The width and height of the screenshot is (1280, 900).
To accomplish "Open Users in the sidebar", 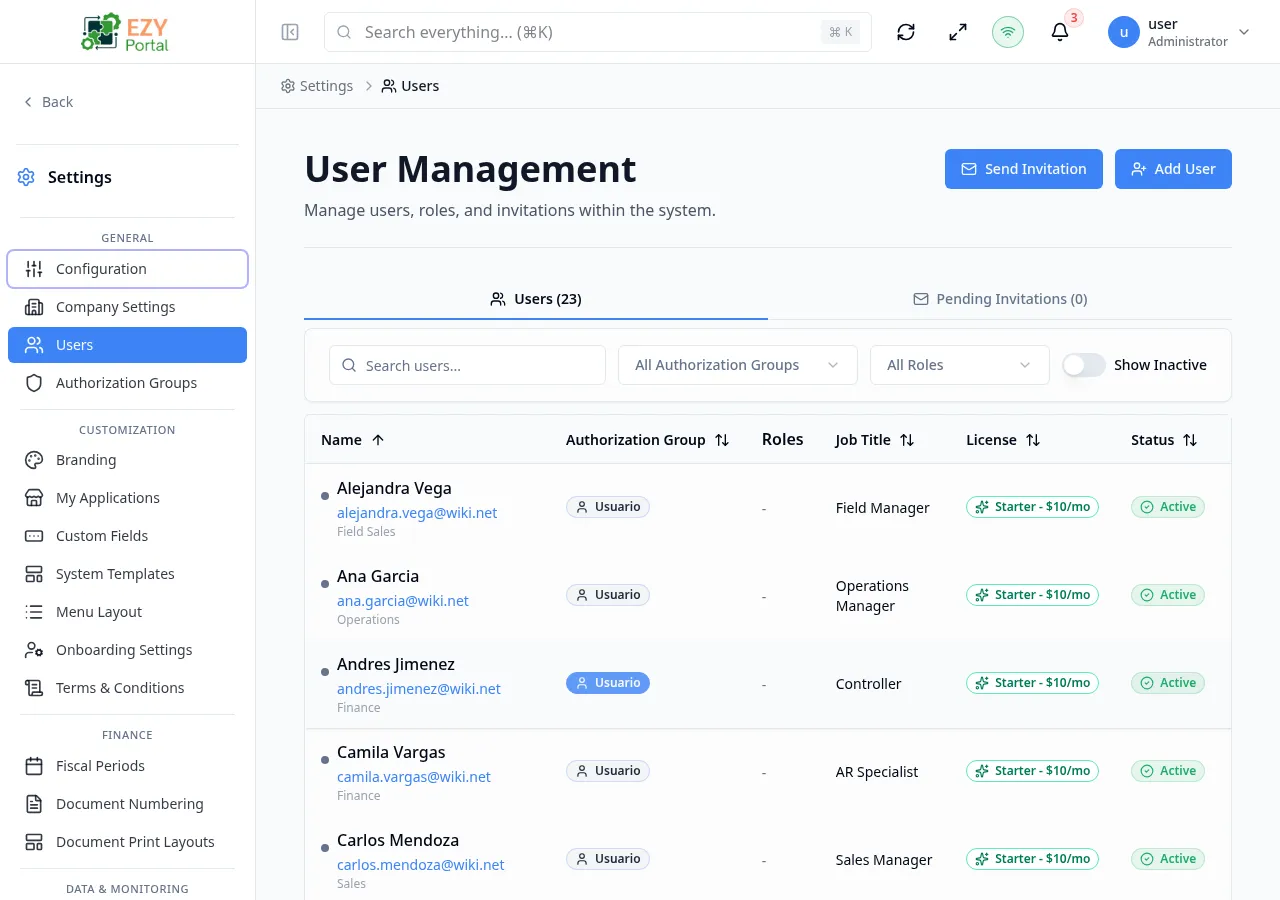I will (x=127, y=345).
